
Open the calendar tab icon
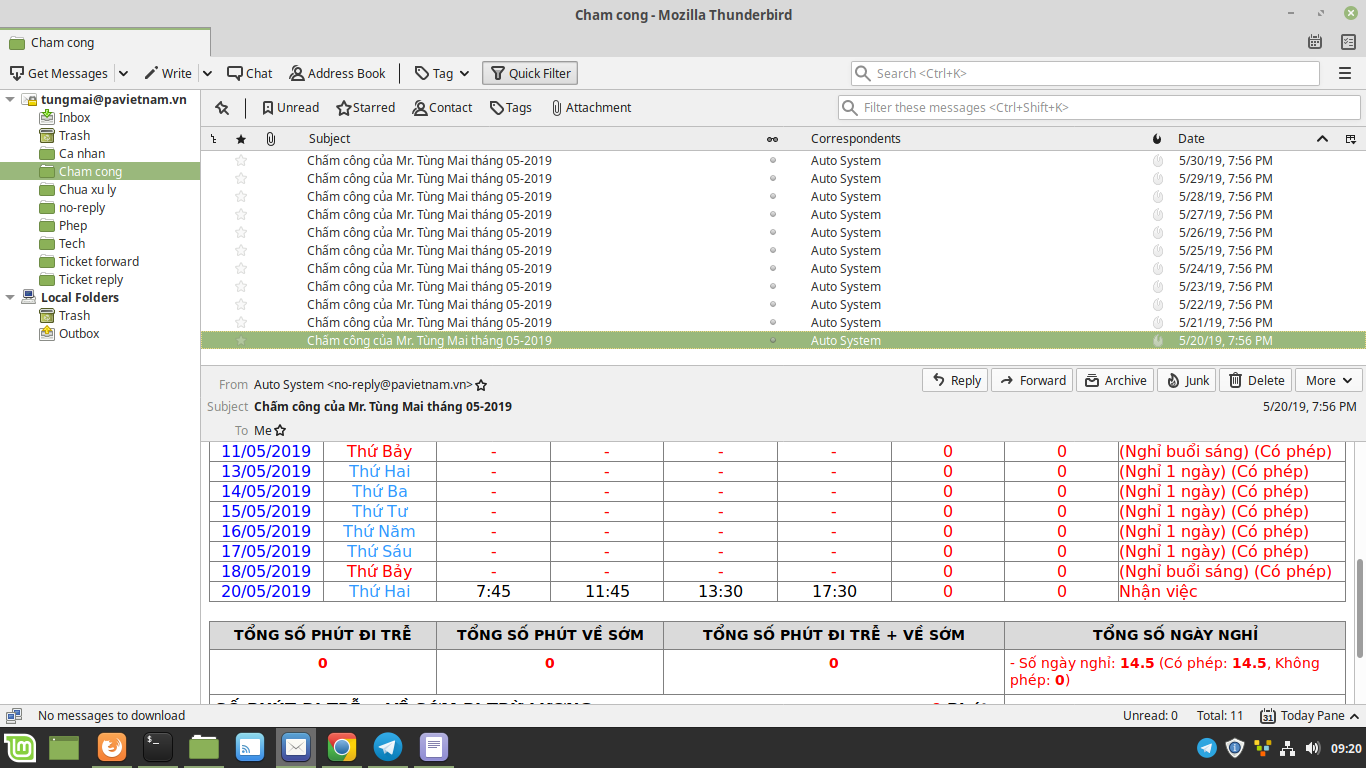click(1315, 42)
